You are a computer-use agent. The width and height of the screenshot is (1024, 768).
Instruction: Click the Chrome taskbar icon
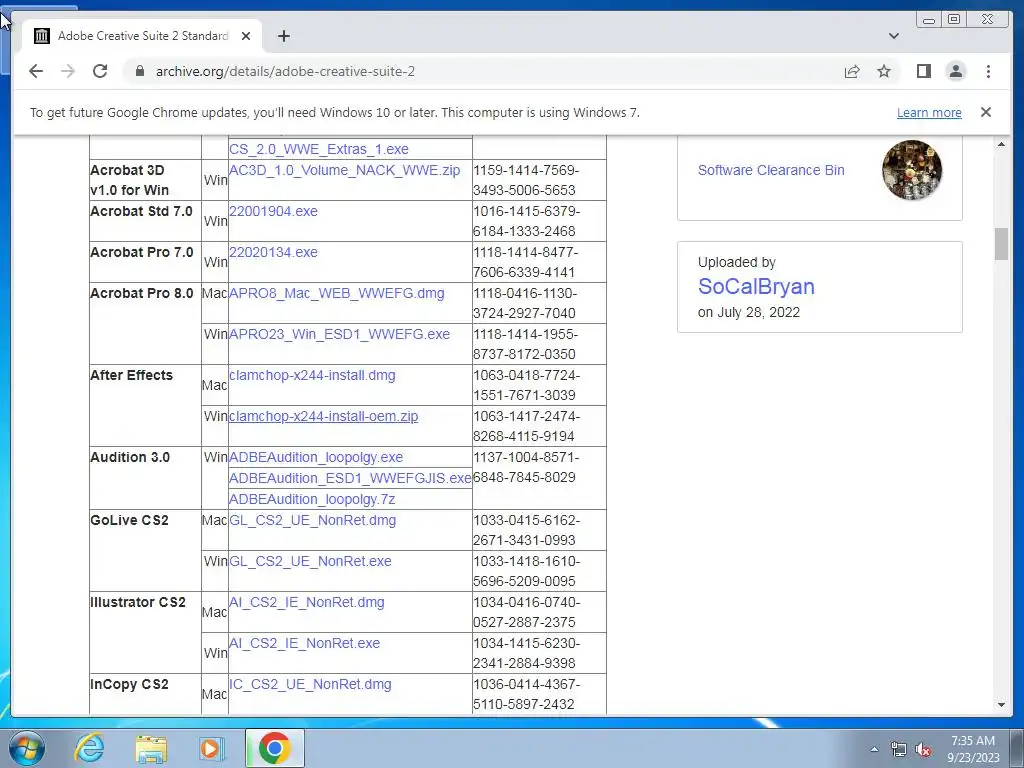tap(275, 748)
